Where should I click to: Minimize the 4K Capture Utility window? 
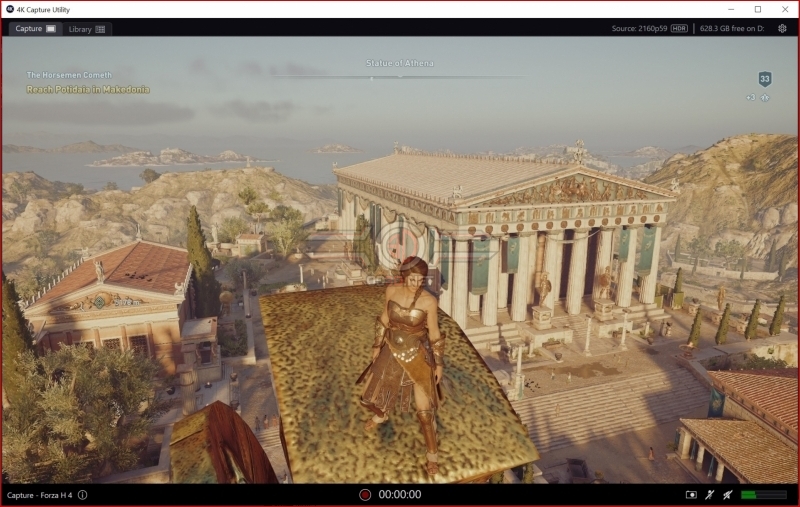(x=731, y=9)
